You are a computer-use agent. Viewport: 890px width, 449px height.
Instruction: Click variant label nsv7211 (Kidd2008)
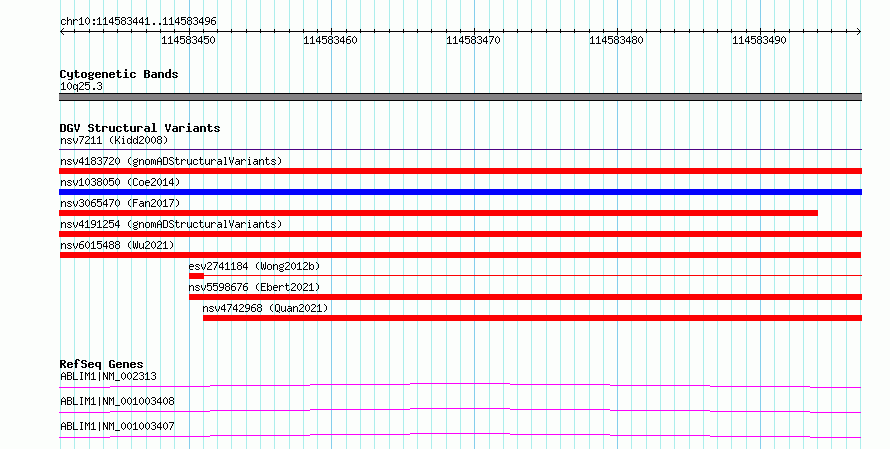(114, 140)
